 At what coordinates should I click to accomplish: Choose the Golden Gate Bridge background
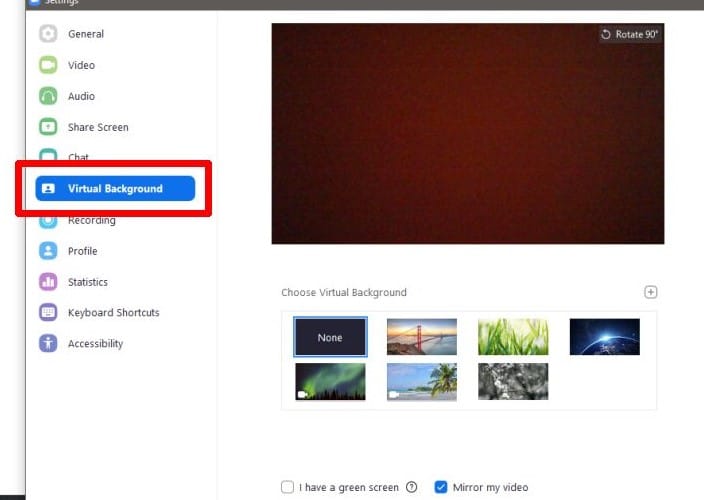click(421, 337)
